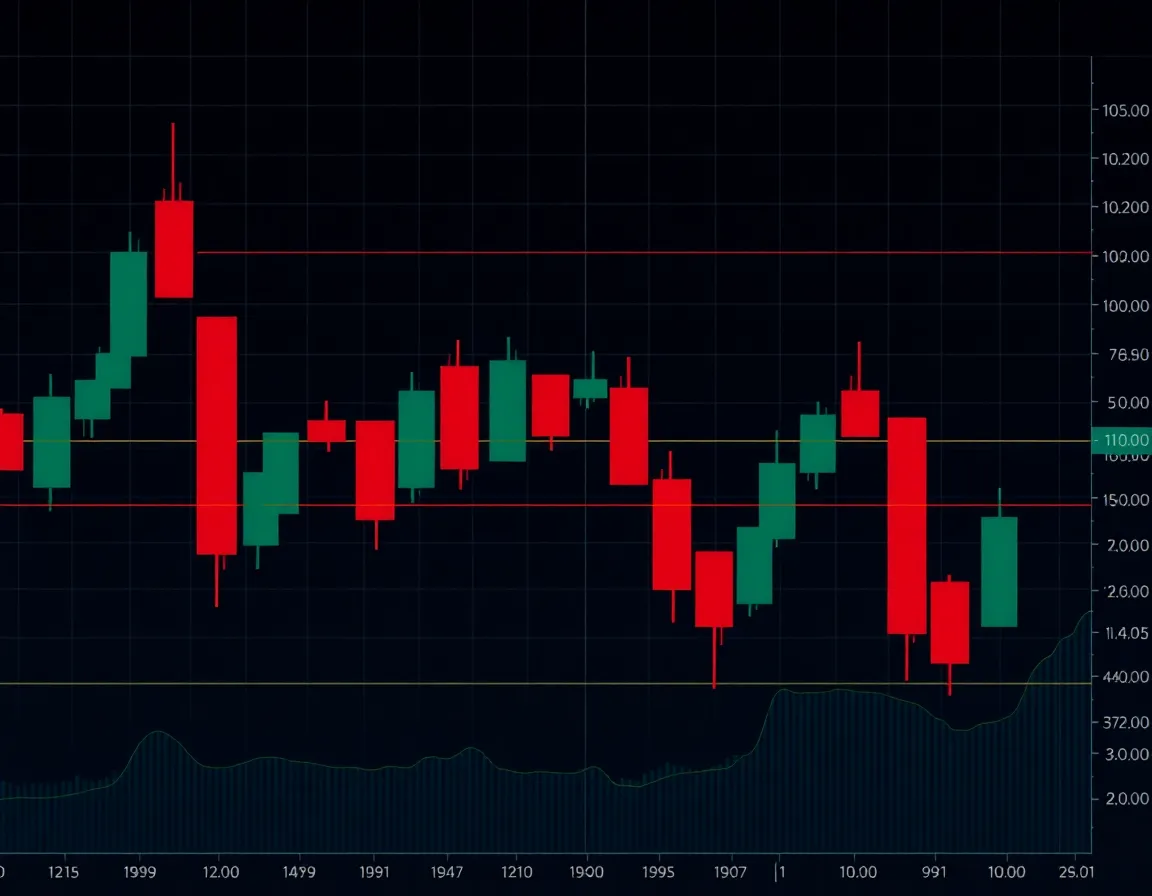Image resolution: width=1152 pixels, height=896 pixels.
Task: Click the large red candlestick above 12.00
Action: click(x=216, y=435)
